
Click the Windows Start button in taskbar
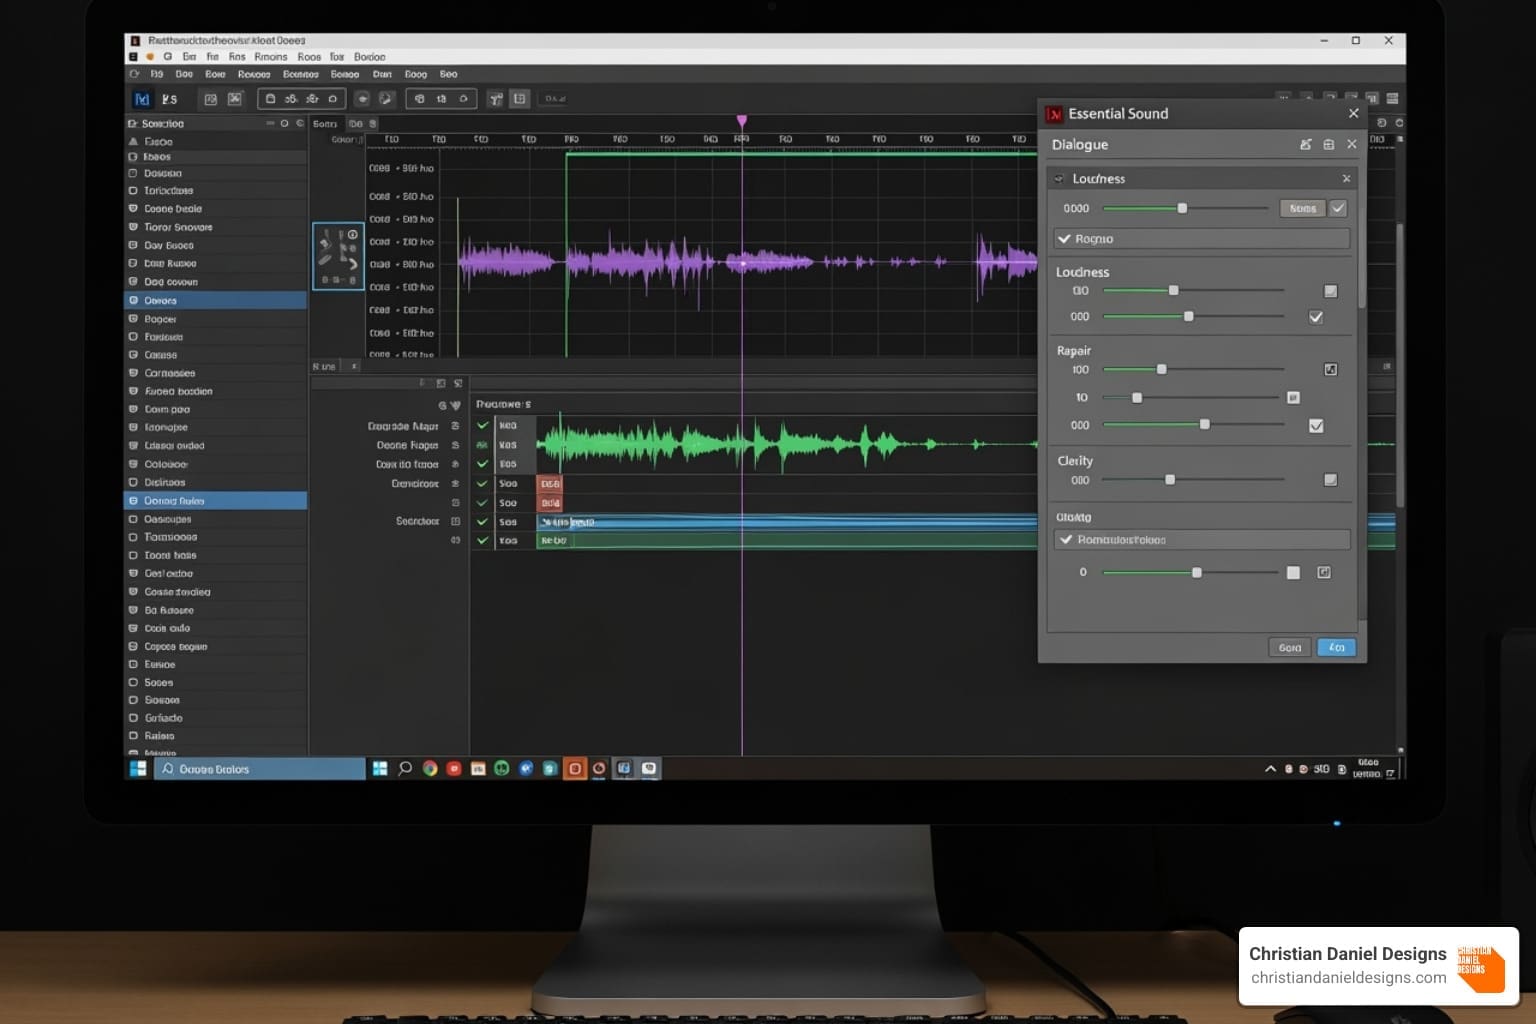pyautogui.click(x=138, y=768)
